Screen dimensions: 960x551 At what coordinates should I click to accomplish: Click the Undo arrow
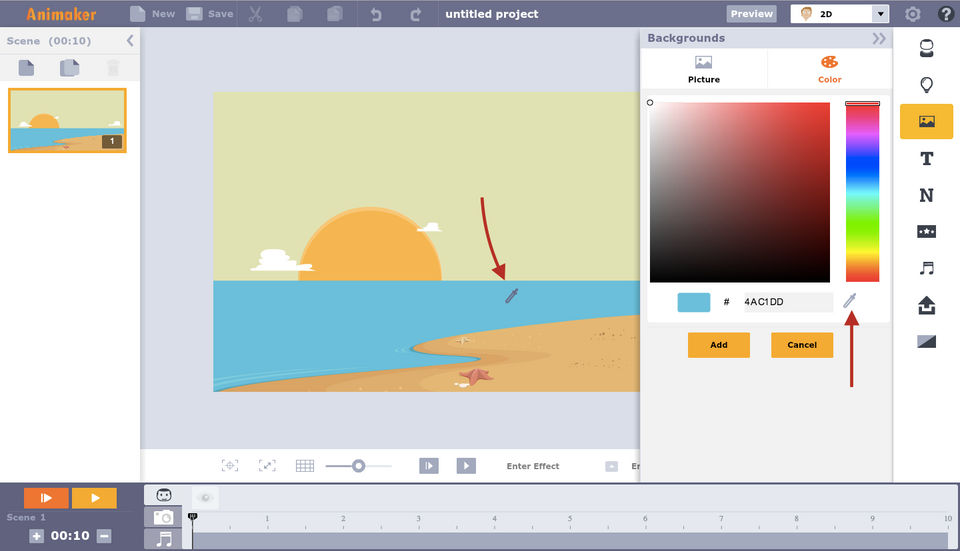pyautogui.click(x=376, y=15)
